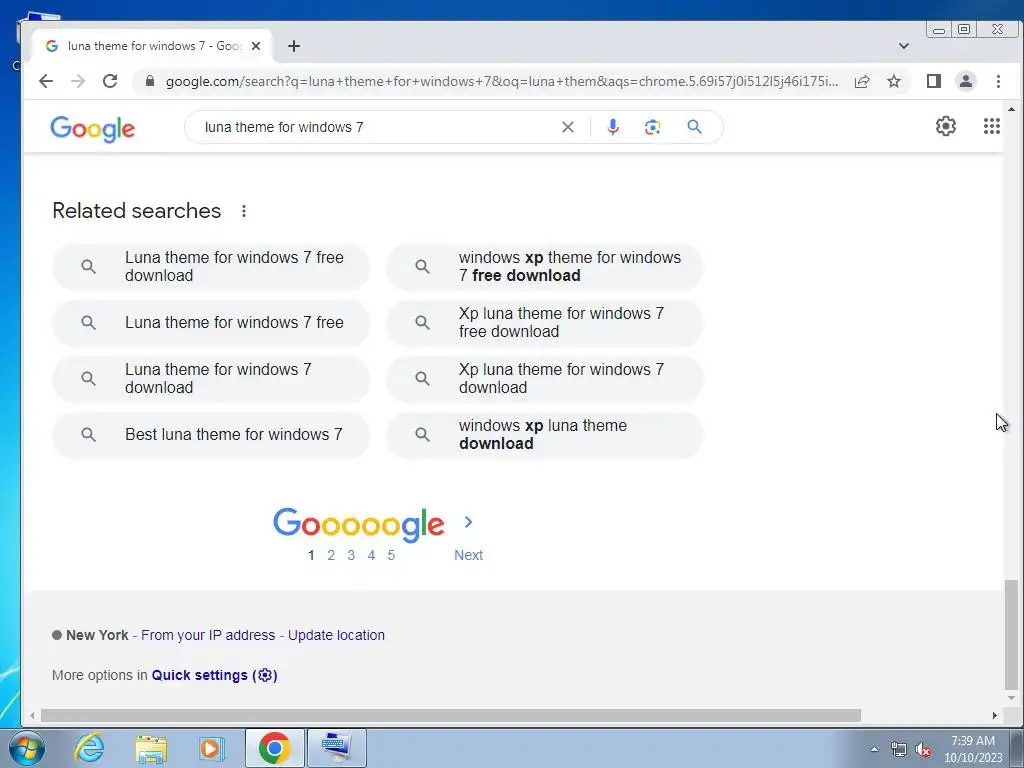The width and height of the screenshot is (1024, 768).
Task: Share this page from the address bar
Action: tap(862, 81)
